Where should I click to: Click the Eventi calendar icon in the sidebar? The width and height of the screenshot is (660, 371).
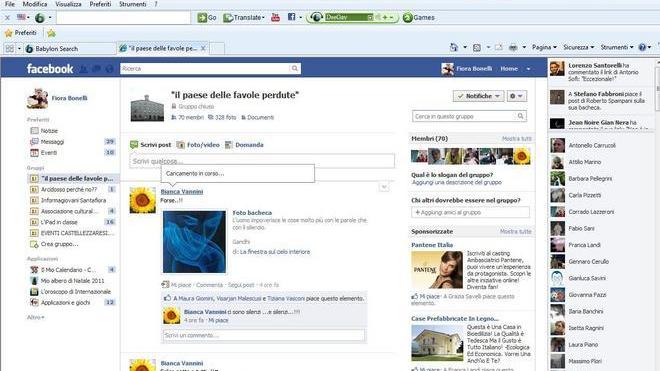pos(35,153)
